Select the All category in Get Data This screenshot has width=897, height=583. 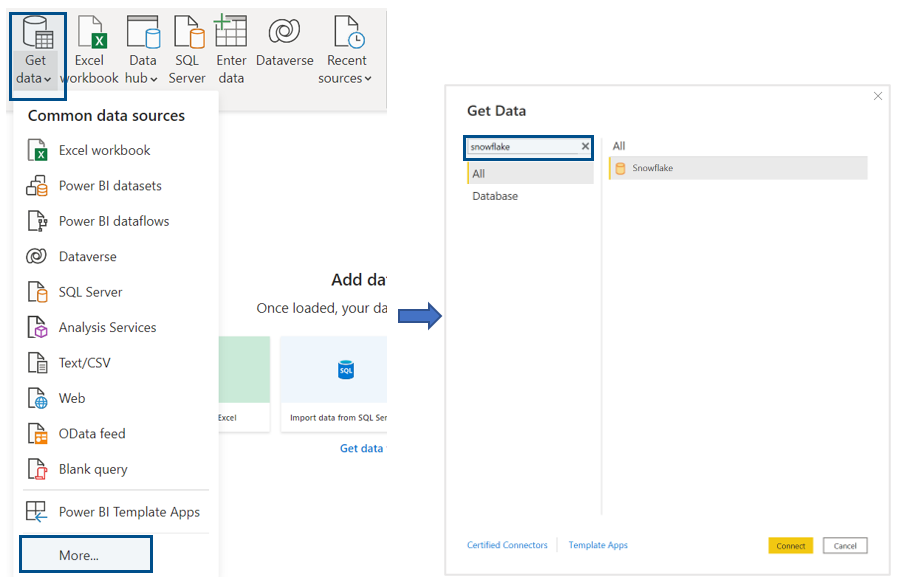tap(530, 174)
